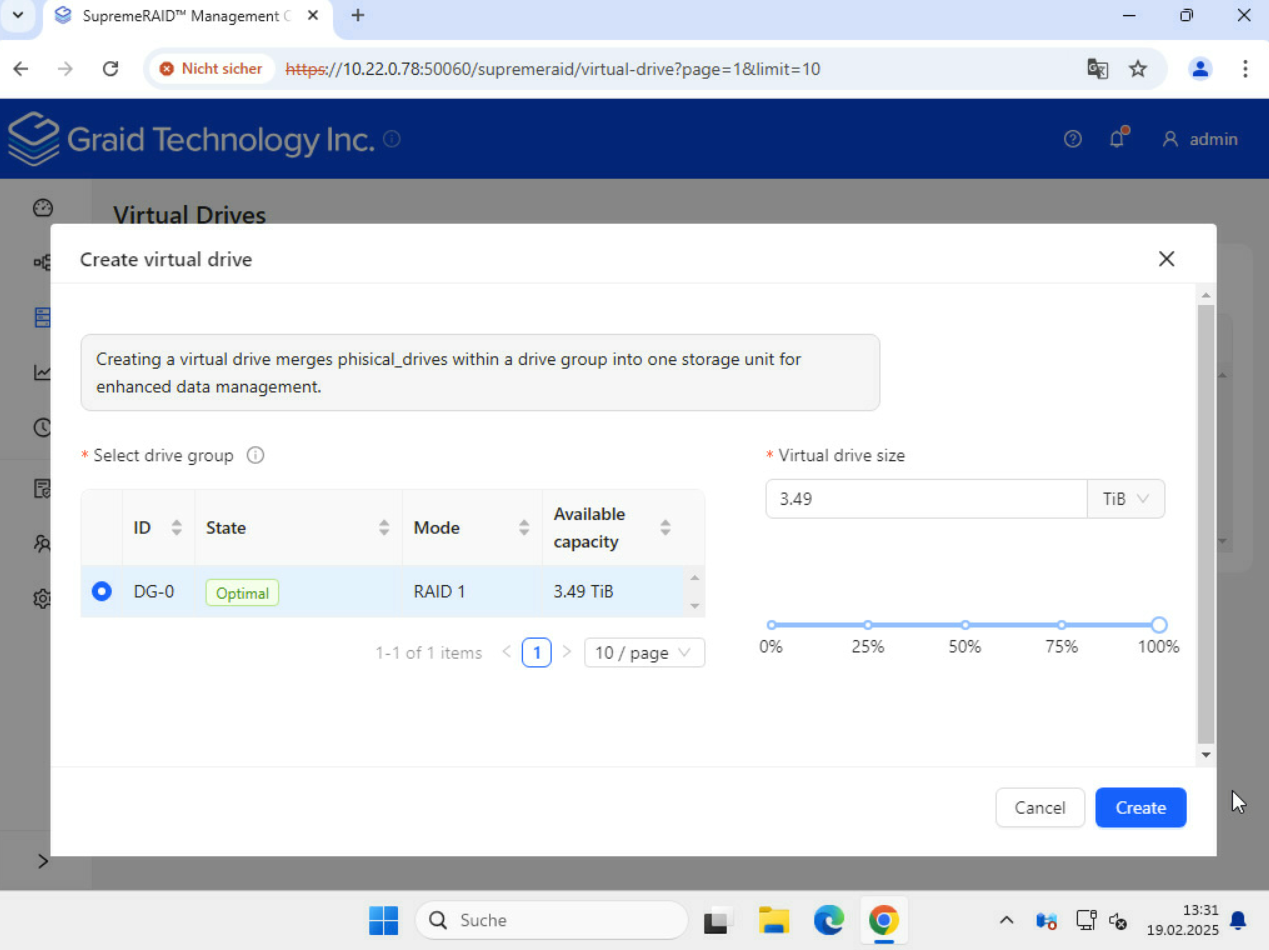
Task: Click the Create button
Action: 1141,808
